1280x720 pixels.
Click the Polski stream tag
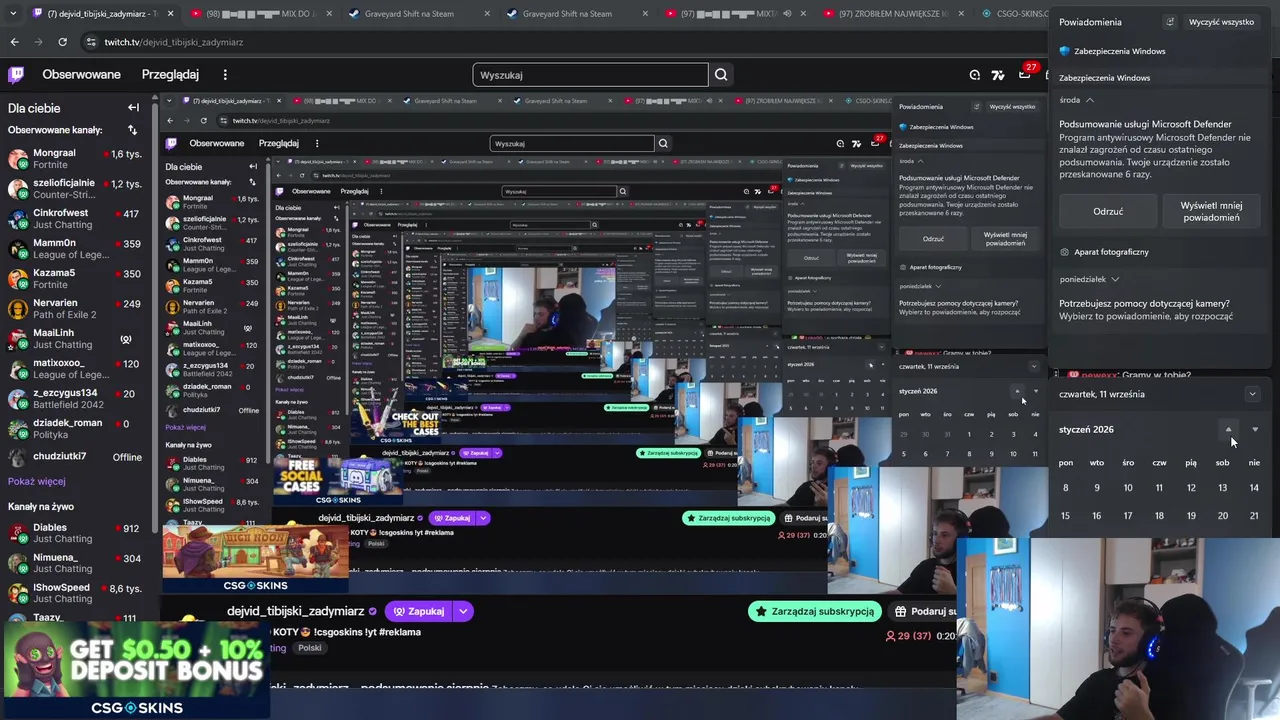(x=310, y=648)
